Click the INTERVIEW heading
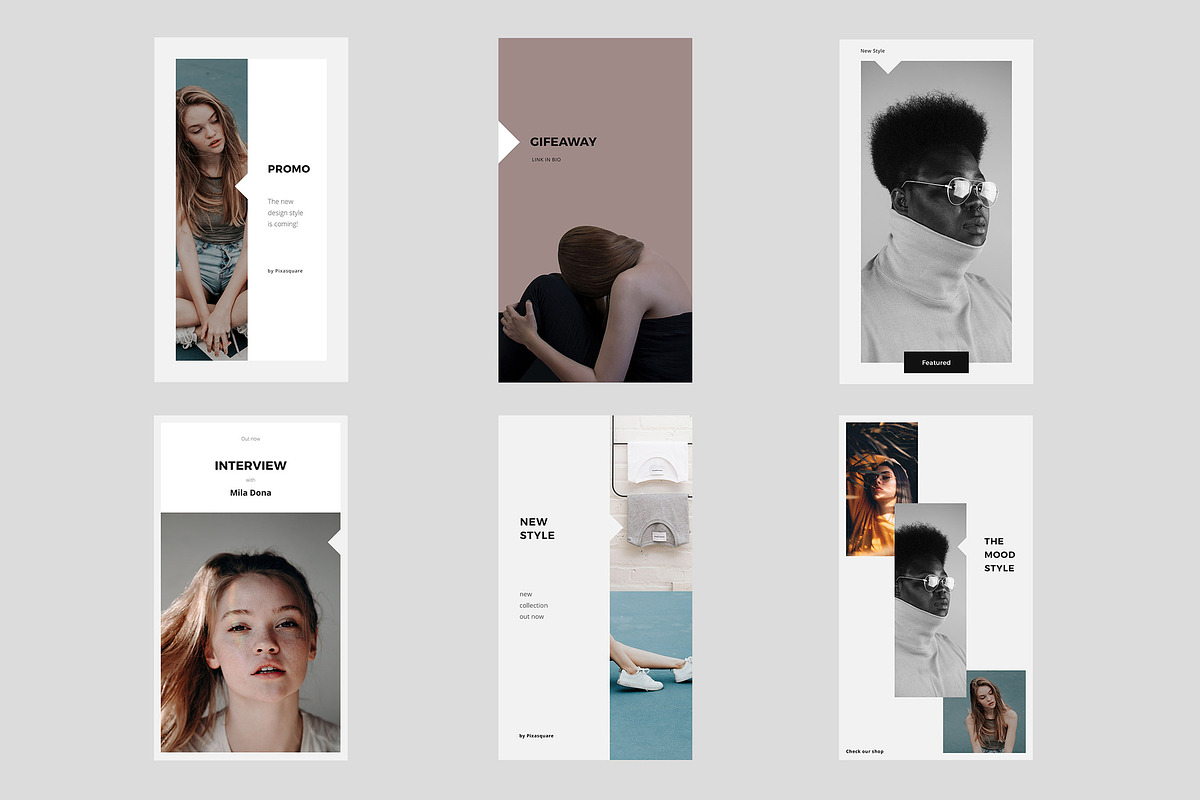1200x800 pixels. click(250, 465)
